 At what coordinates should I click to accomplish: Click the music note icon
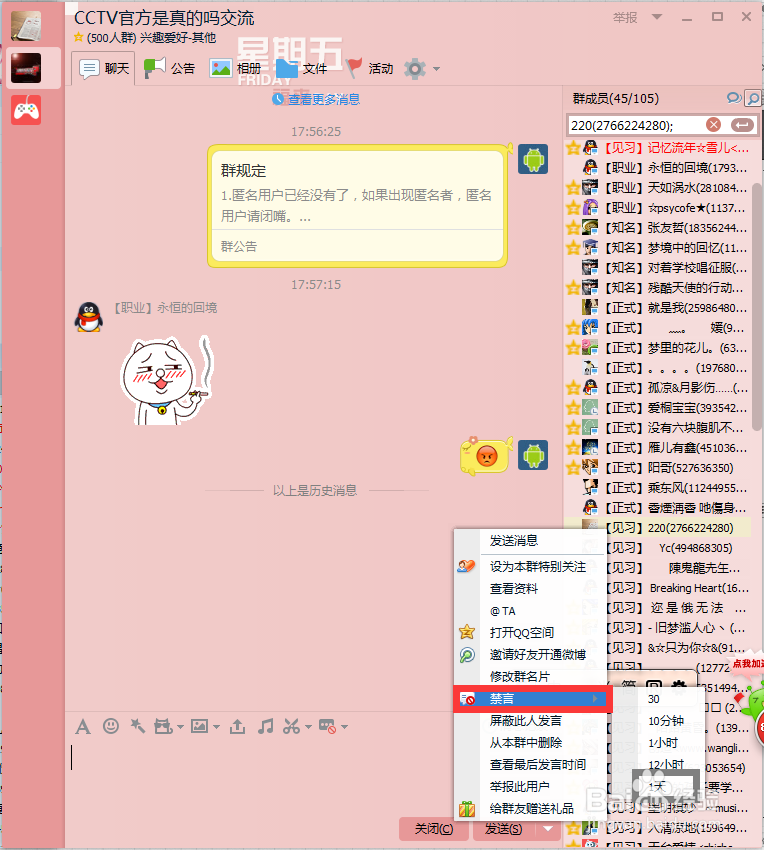click(x=265, y=726)
